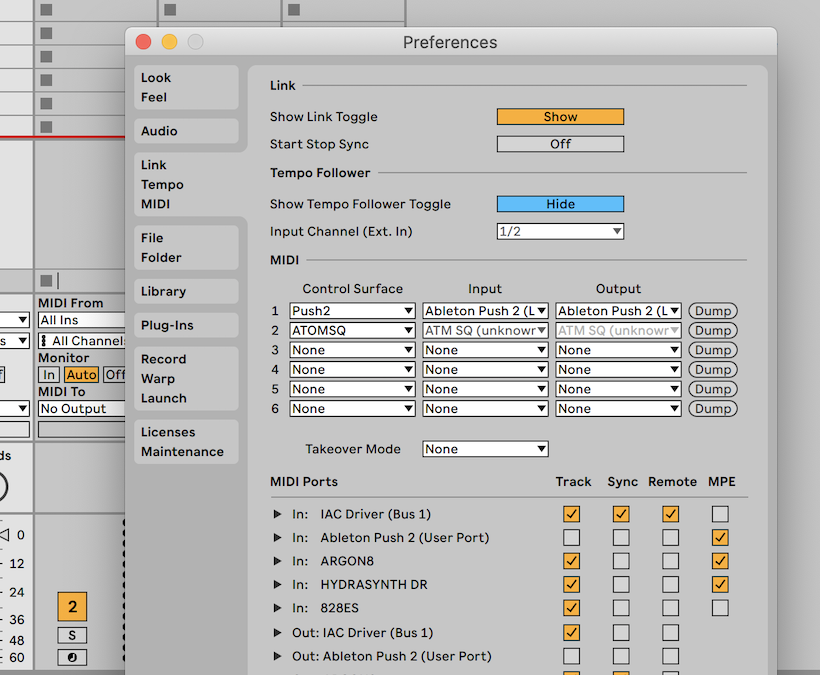The image size is (820, 675).
Task: Open the Licenses Maintenance tab
Action: [186, 442]
